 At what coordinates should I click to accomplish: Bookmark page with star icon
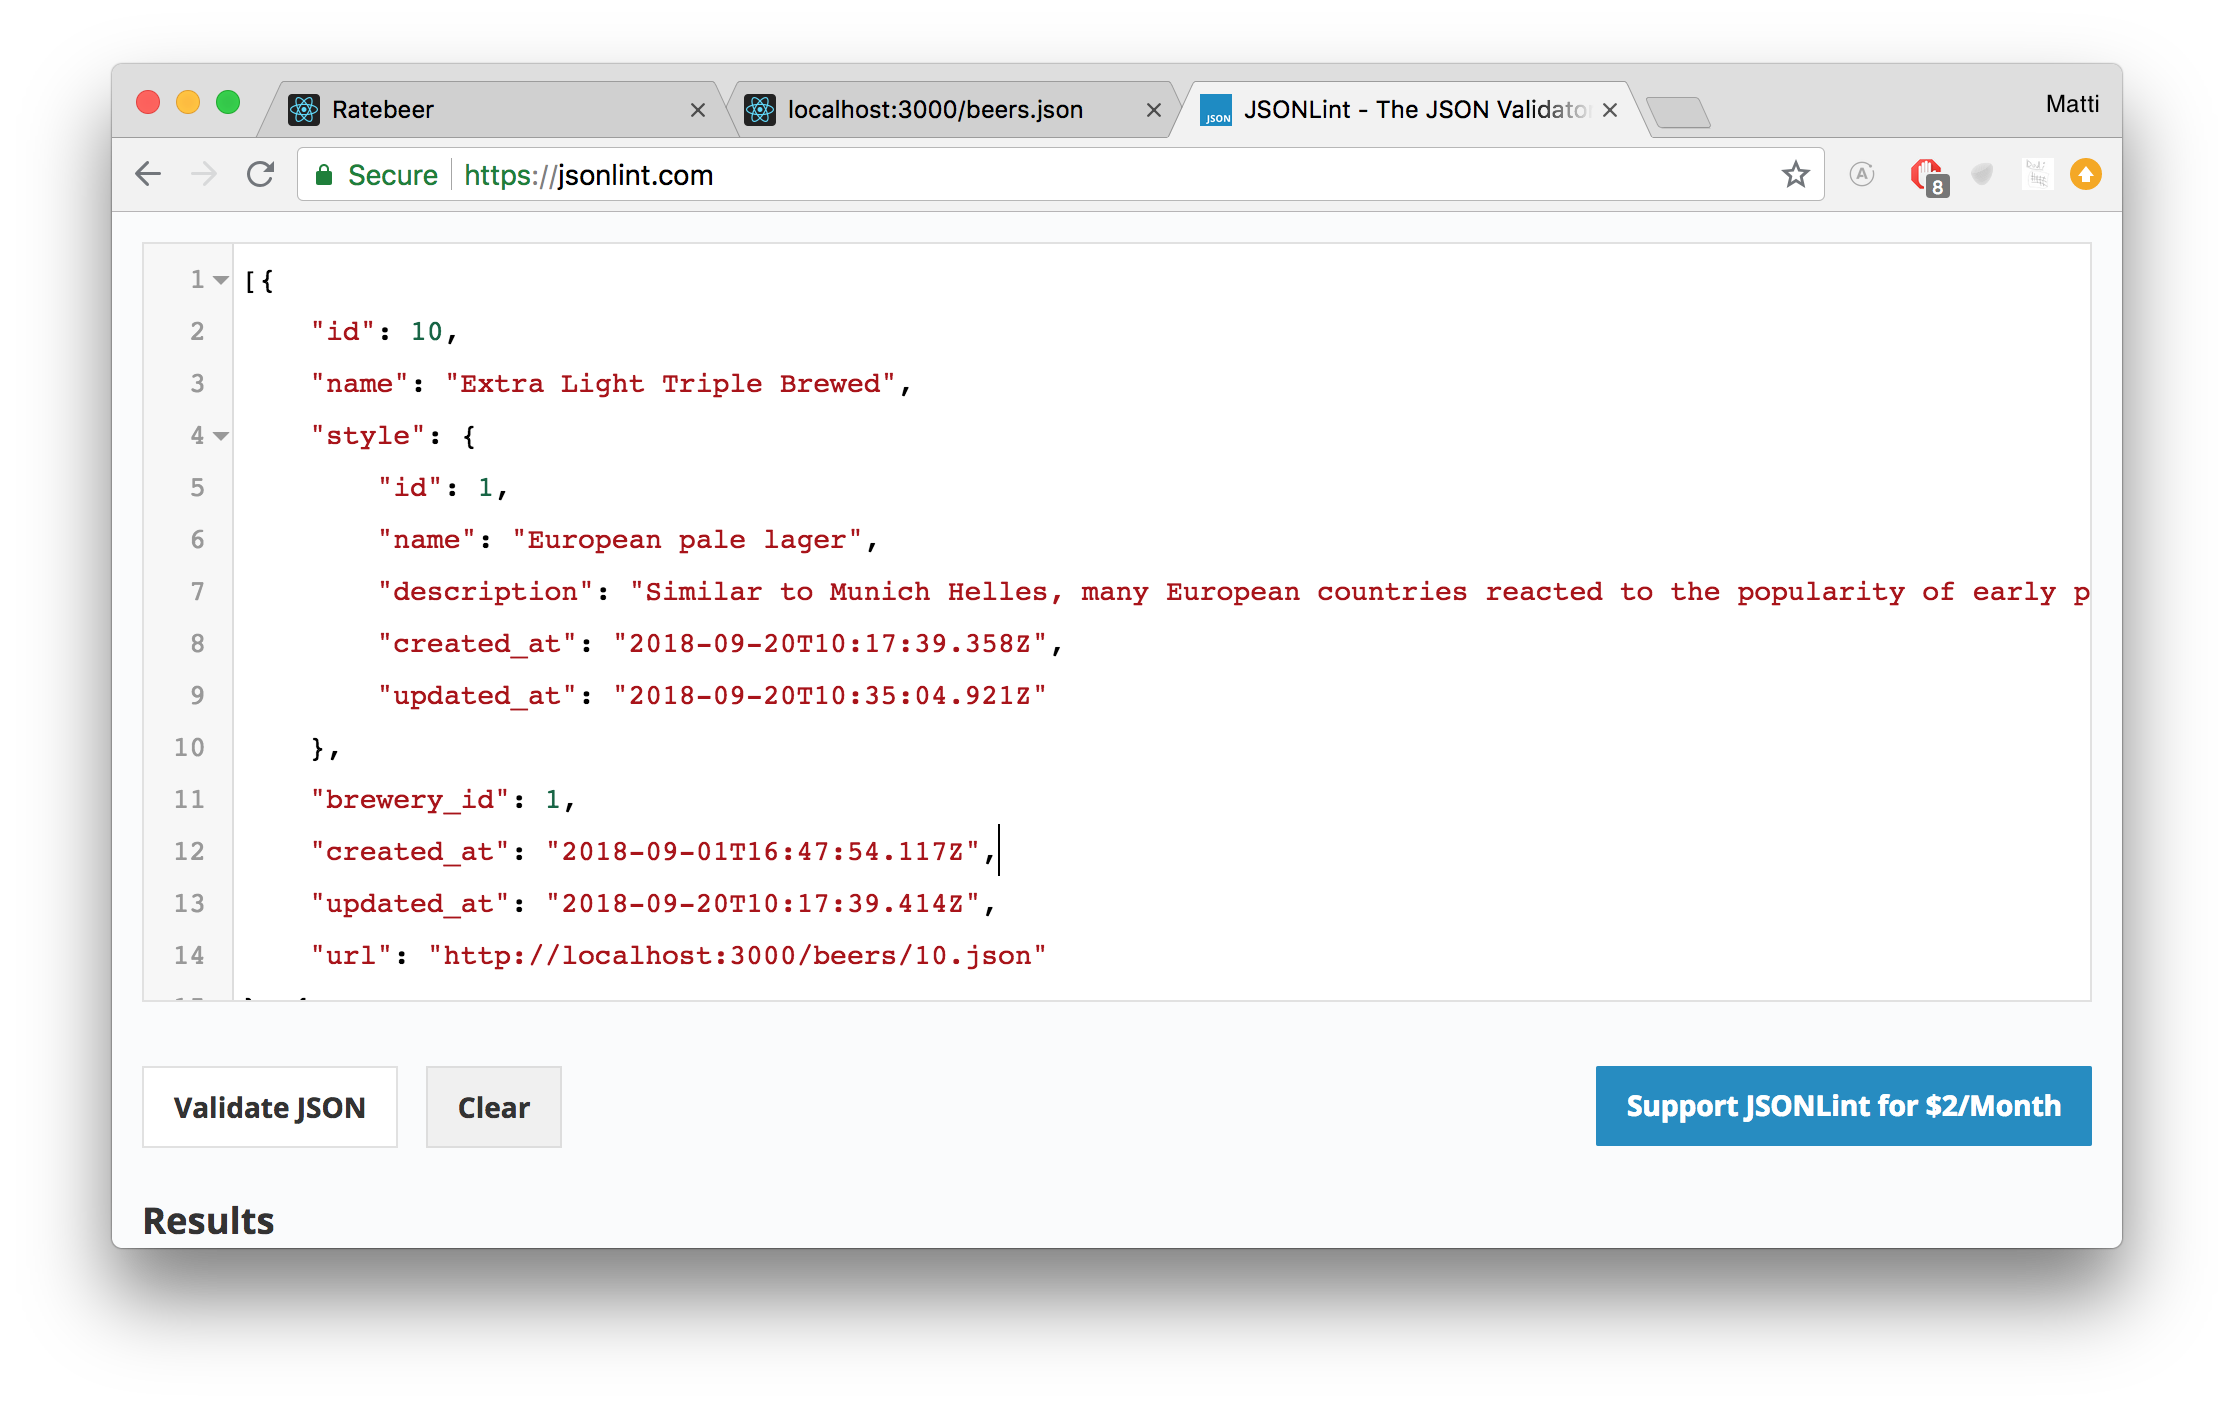[x=1796, y=175]
